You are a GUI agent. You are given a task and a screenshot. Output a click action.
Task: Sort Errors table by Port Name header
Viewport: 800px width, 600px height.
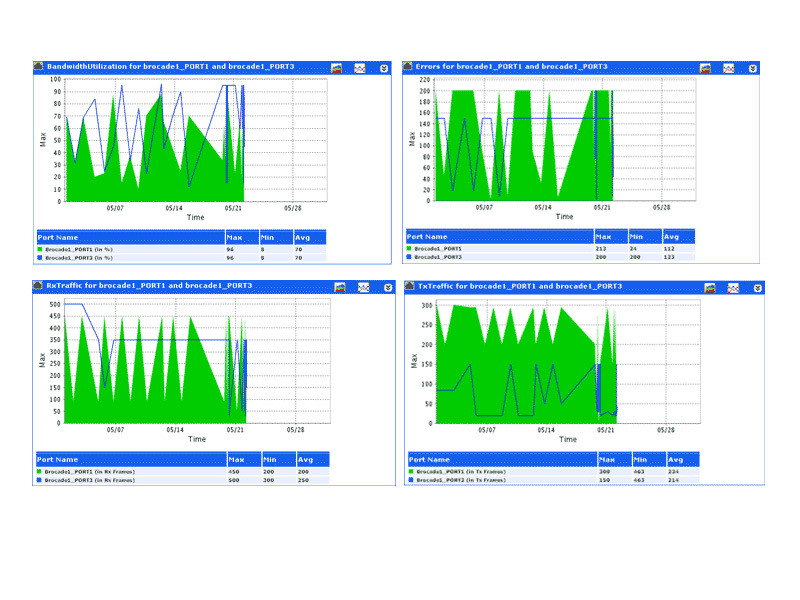tap(500, 236)
